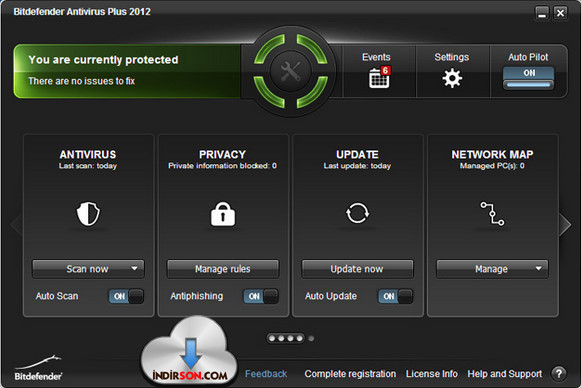Click the Privacy padlock icon

click(x=223, y=214)
